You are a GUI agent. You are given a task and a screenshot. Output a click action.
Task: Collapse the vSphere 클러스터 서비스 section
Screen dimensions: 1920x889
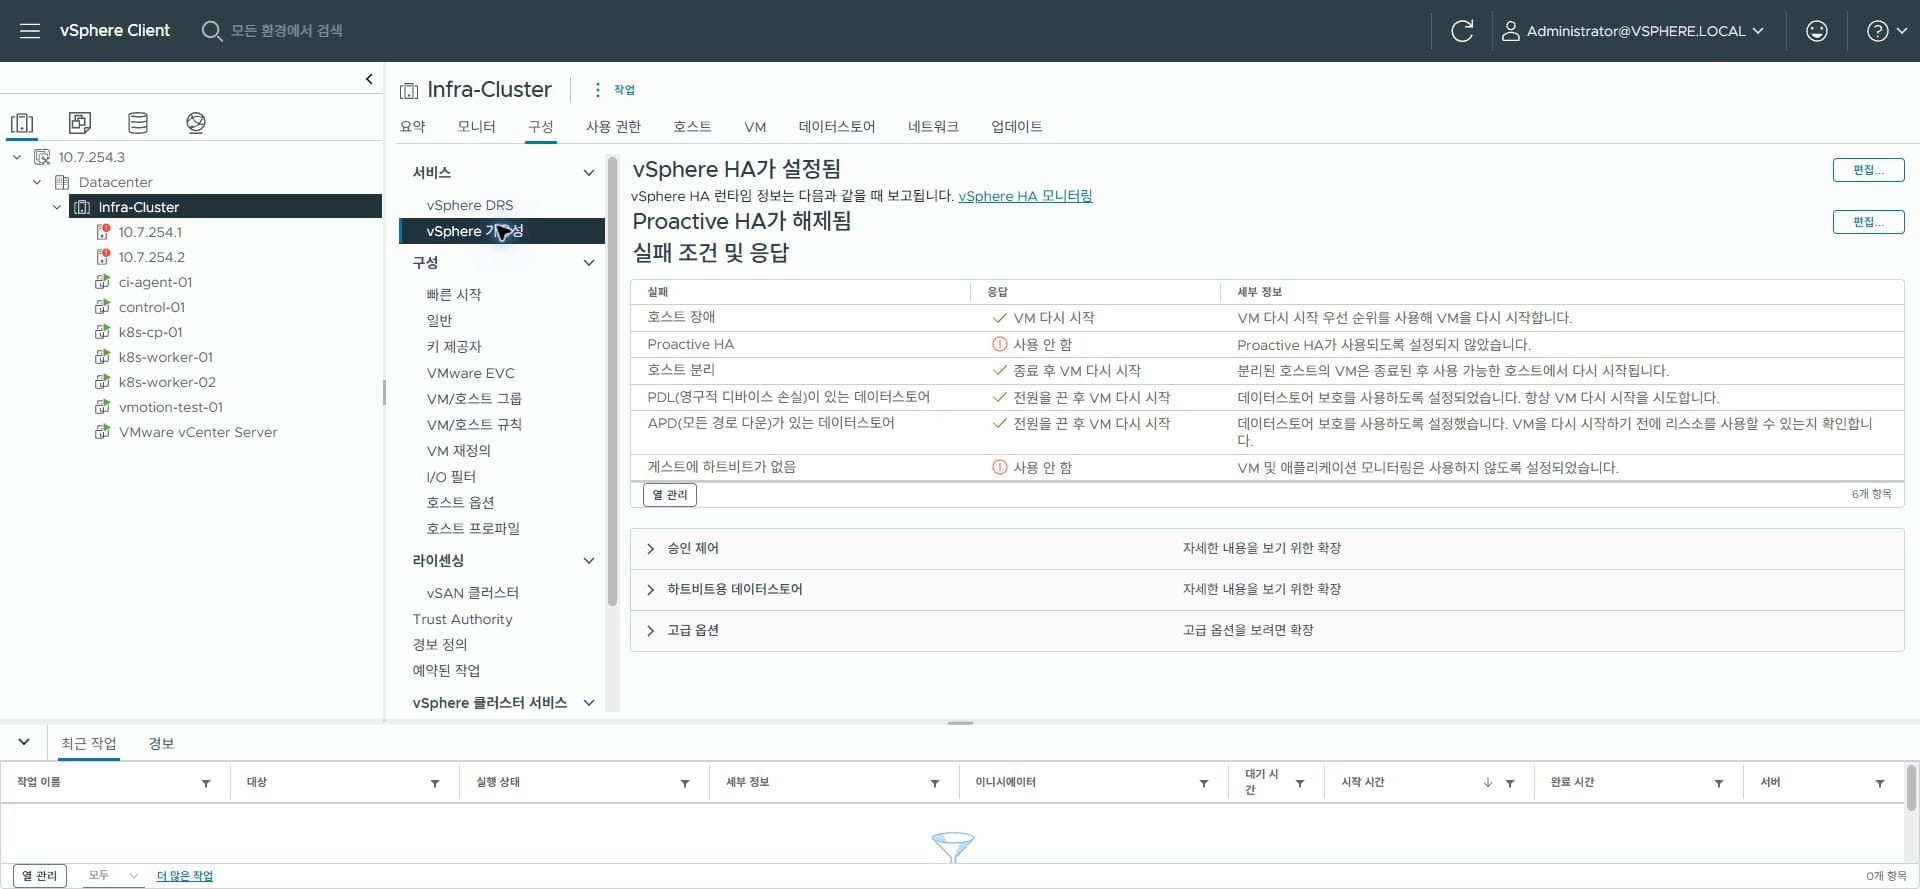tap(589, 703)
